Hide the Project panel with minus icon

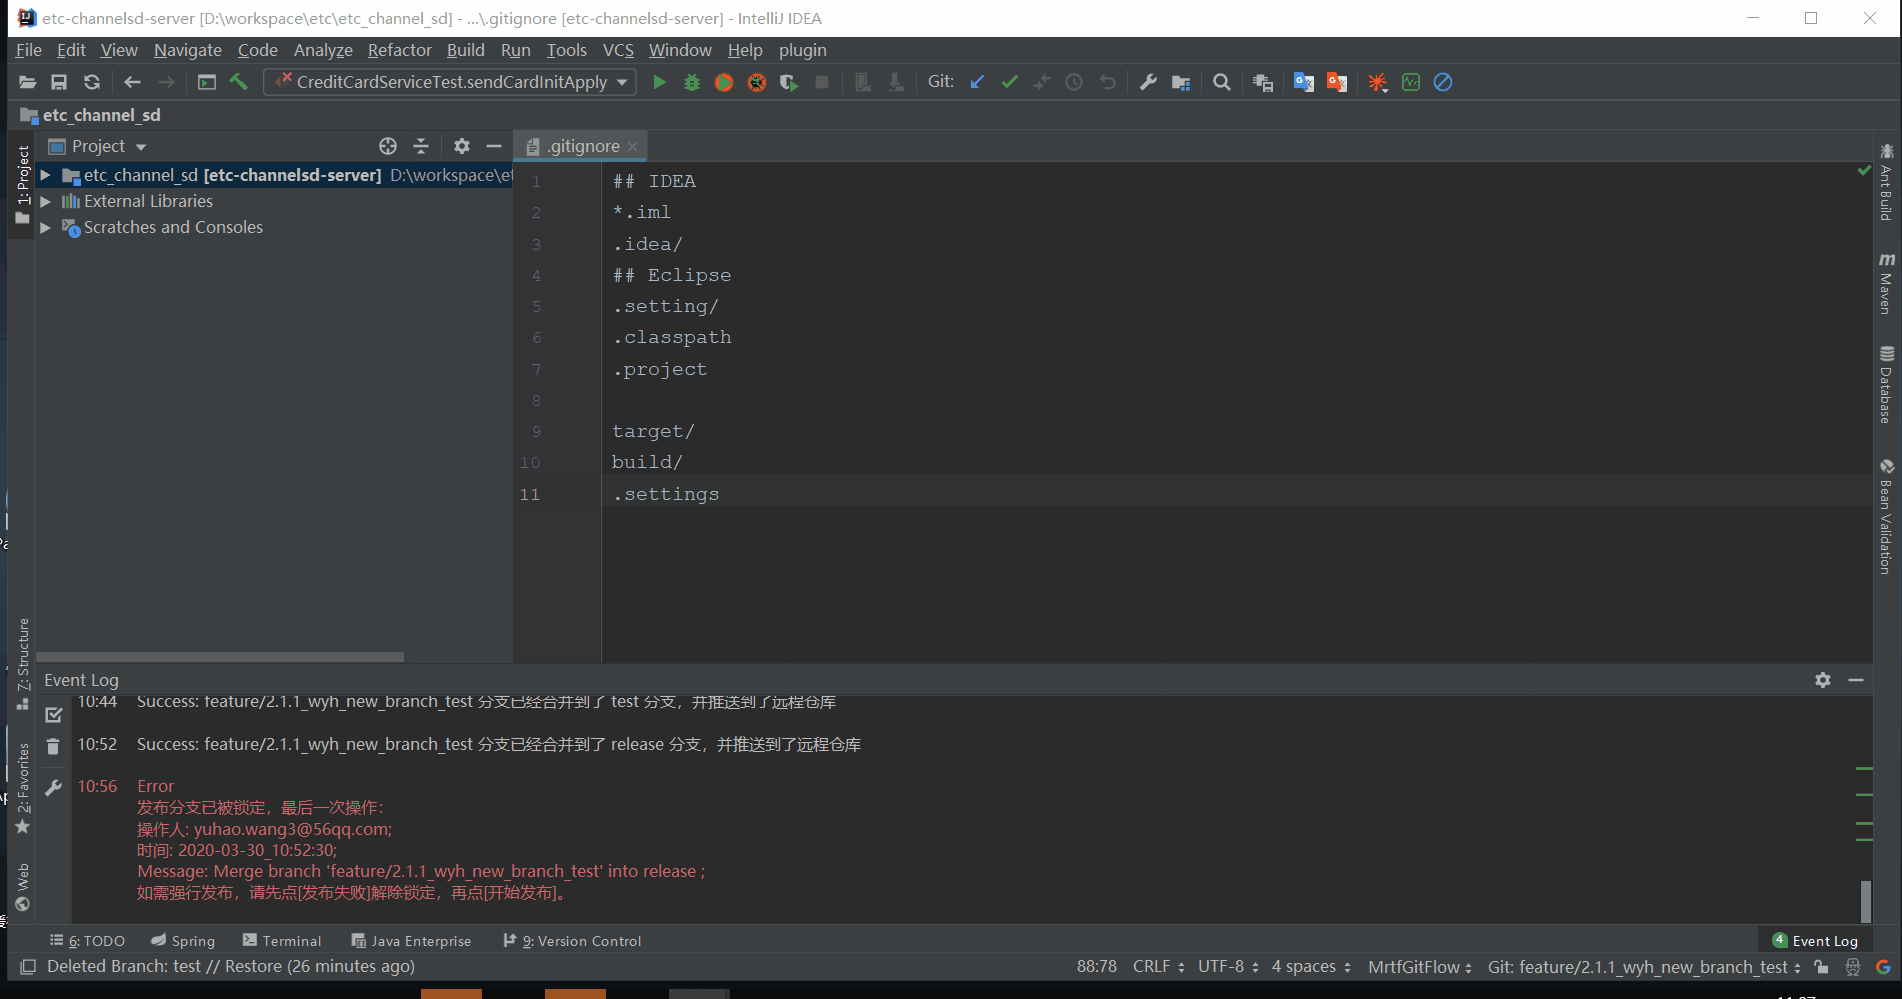(494, 146)
